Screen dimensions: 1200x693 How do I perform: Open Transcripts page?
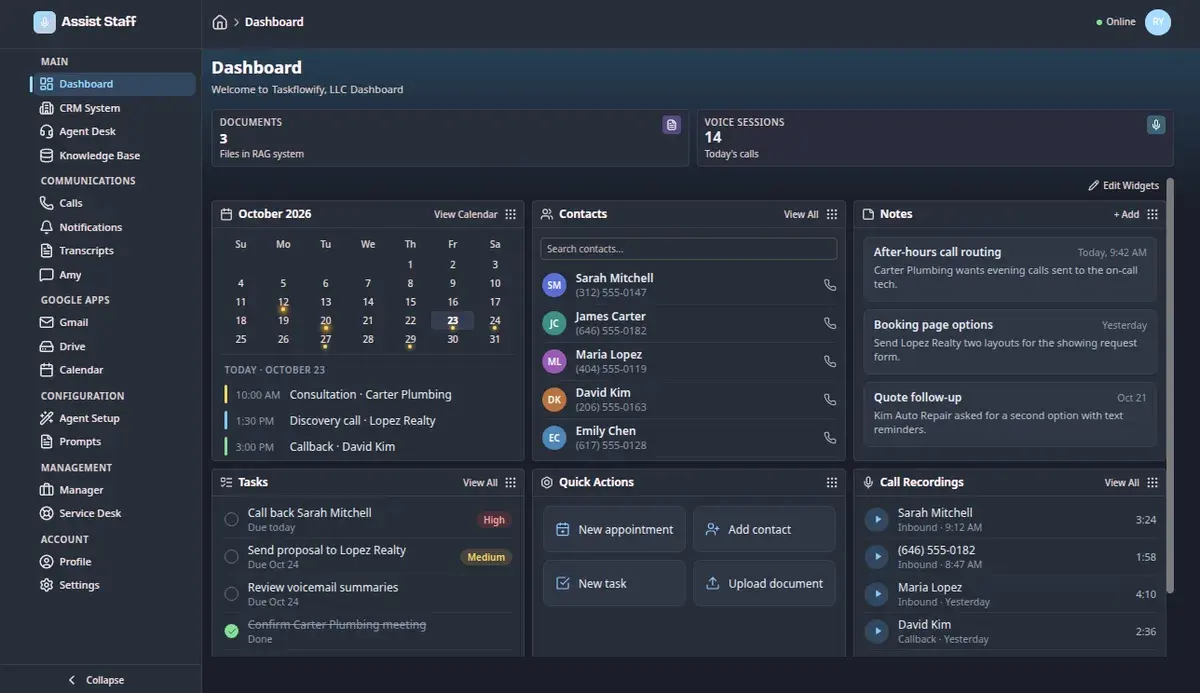(x=113, y=251)
